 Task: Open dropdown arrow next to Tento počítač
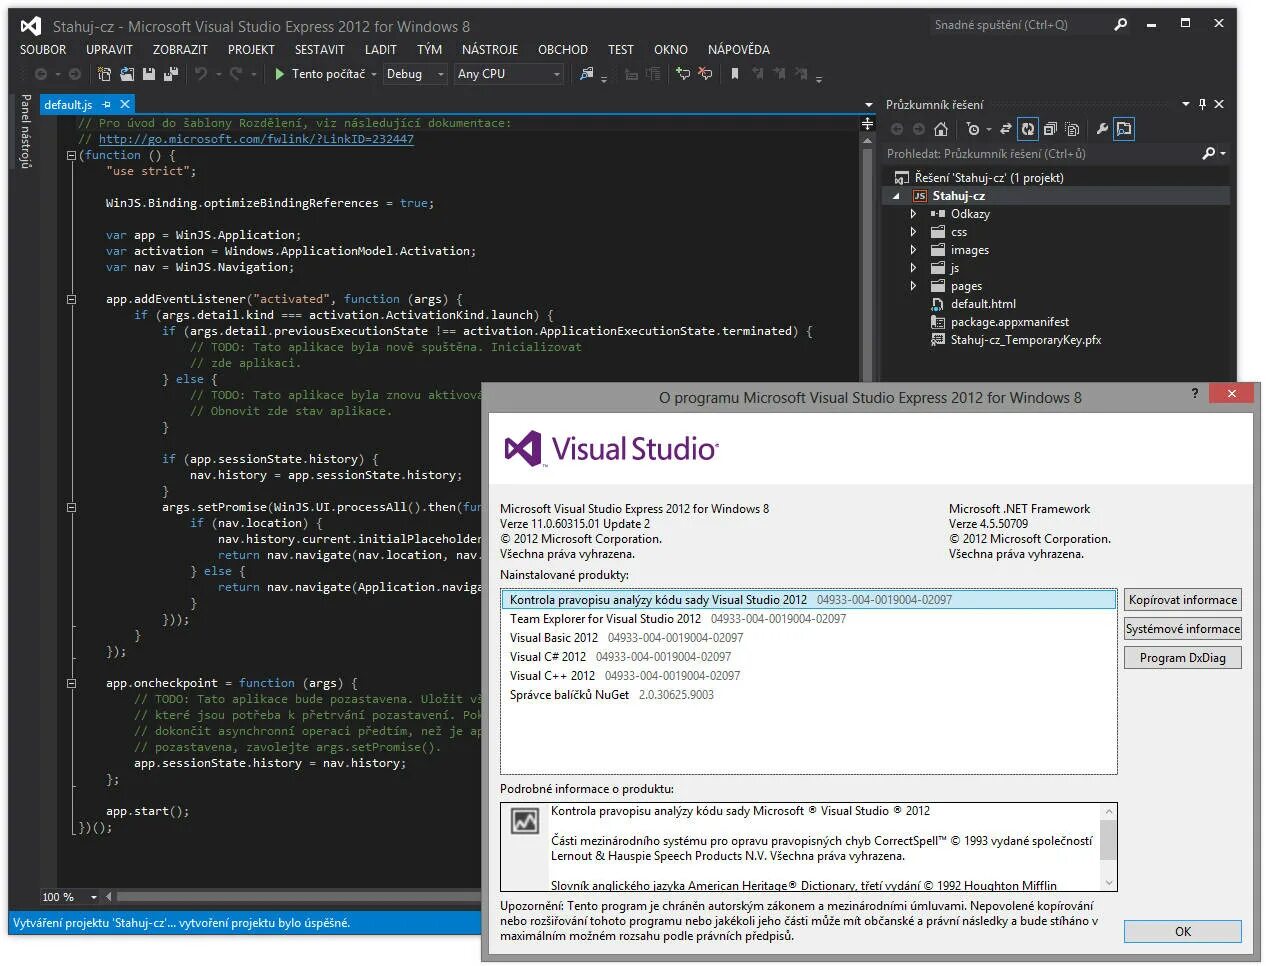point(373,74)
